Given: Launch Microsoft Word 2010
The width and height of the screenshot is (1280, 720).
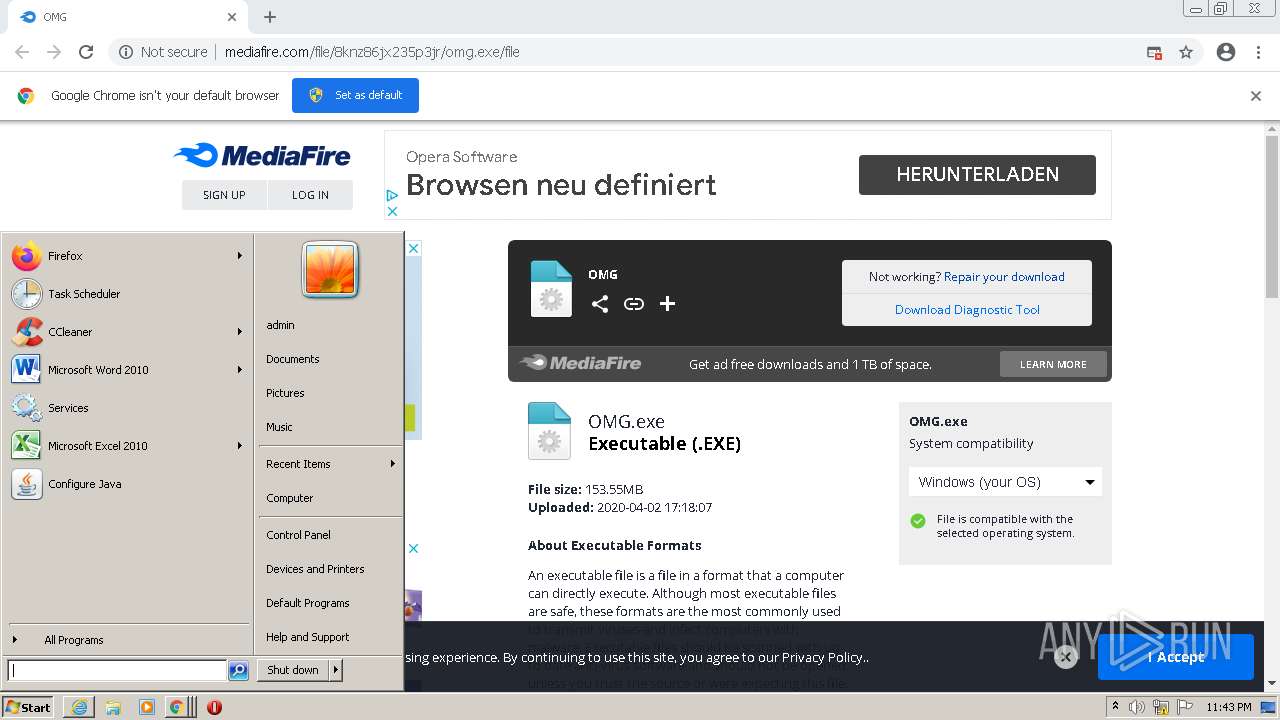Looking at the screenshot, I should (x=127, y=370).
